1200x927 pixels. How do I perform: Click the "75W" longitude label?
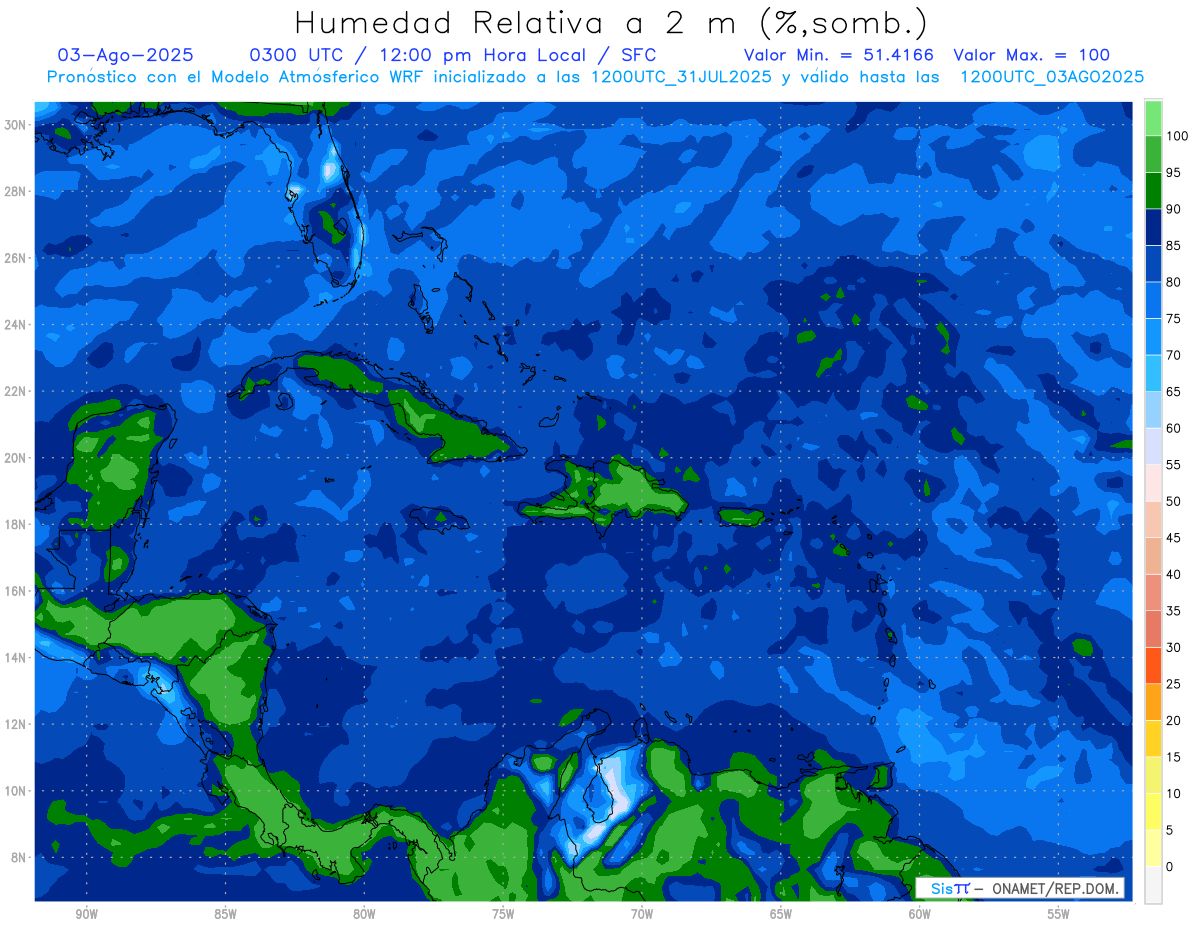click(x=503, y=914)
